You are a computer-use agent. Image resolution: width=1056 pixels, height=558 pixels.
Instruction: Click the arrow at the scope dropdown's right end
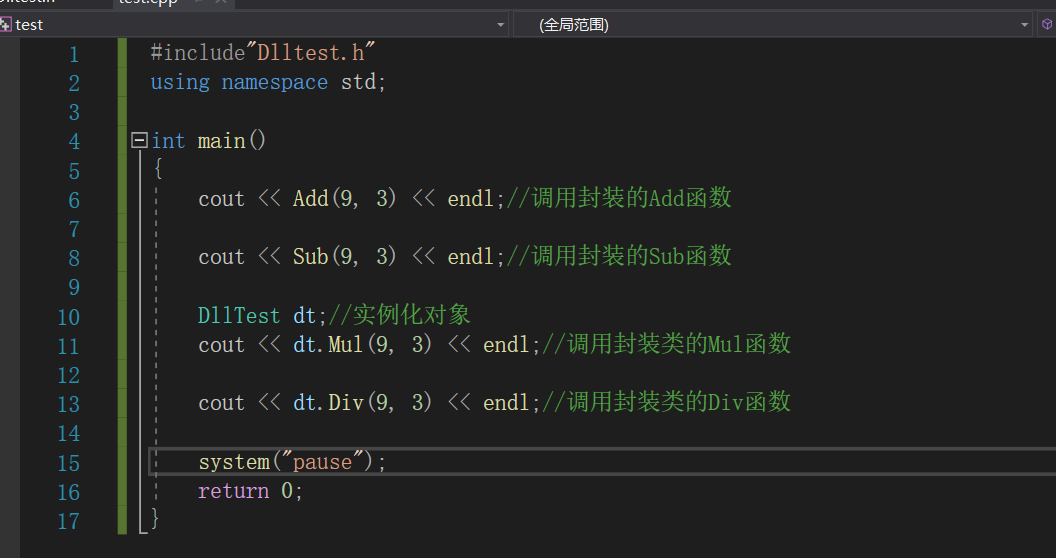(x=1025, y=24)
